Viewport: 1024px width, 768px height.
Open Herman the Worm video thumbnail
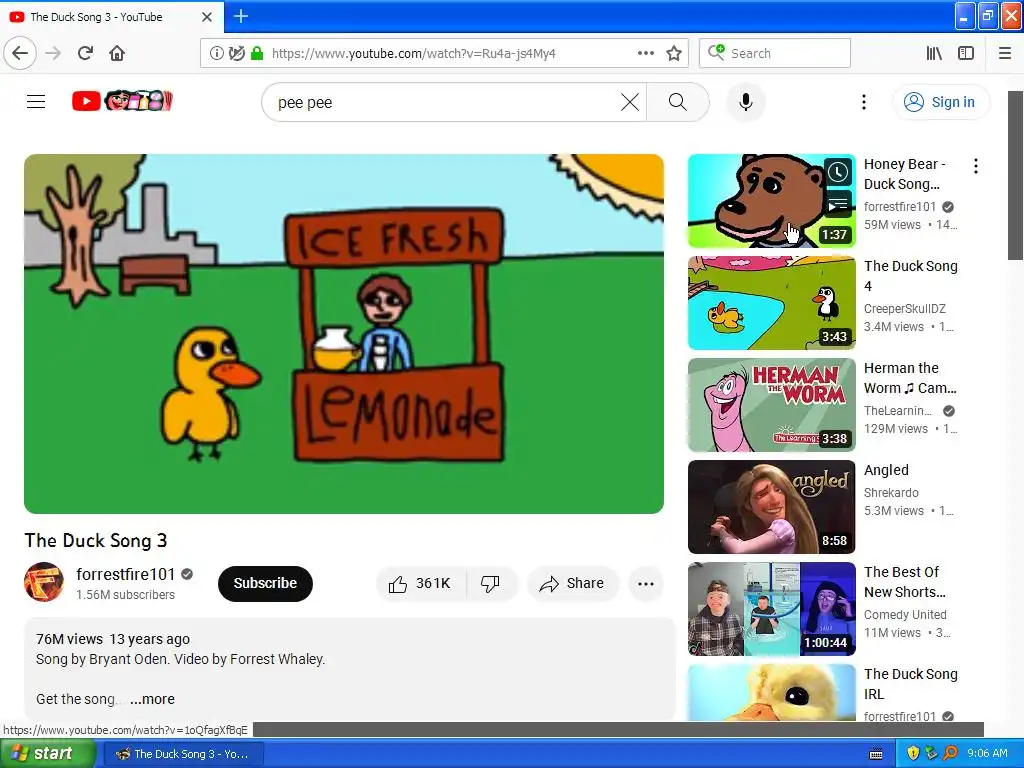(x=771, y=405)
